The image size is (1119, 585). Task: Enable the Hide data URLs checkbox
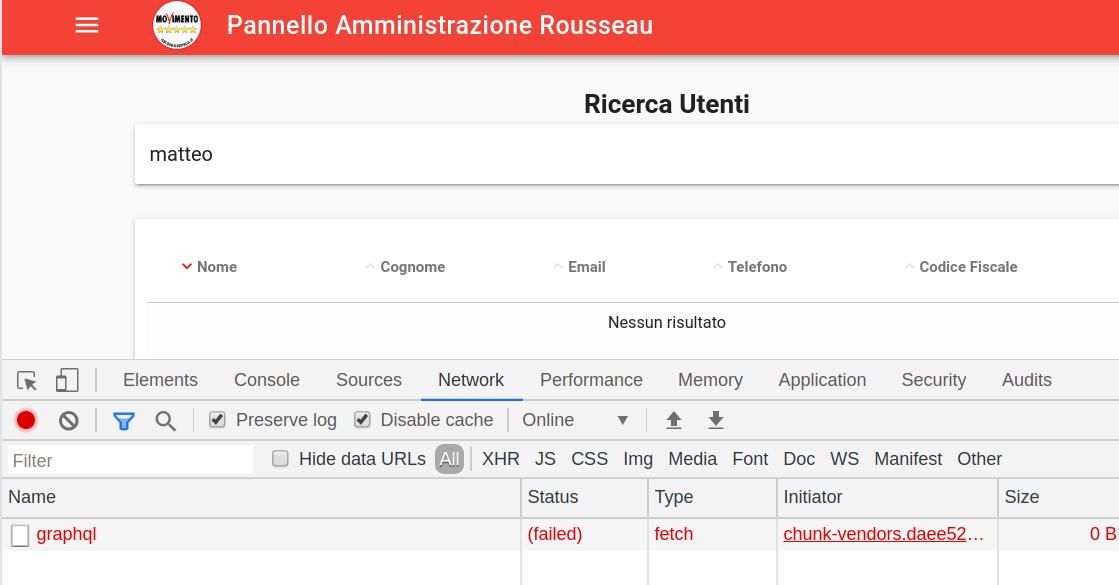280,459
